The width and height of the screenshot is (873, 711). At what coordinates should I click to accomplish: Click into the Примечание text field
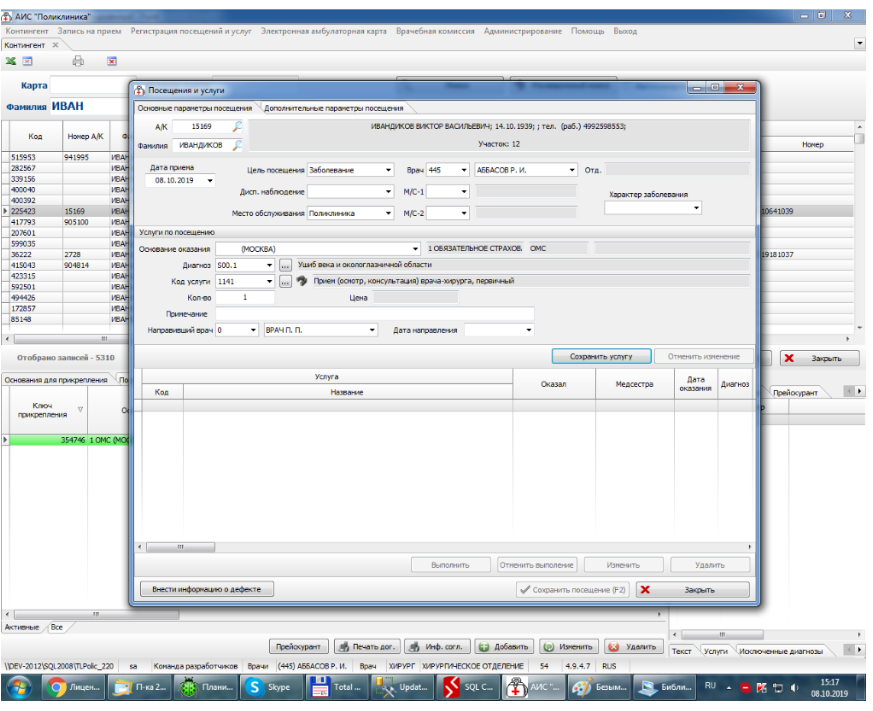click(375, 314)
